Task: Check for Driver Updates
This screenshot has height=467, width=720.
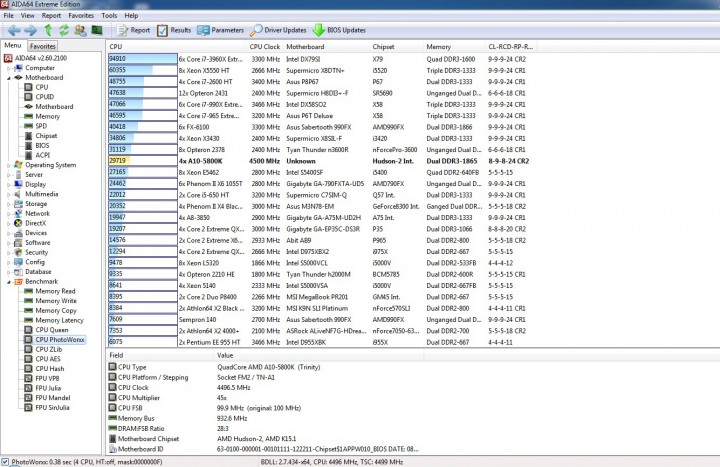Action: tap(278, 30)
